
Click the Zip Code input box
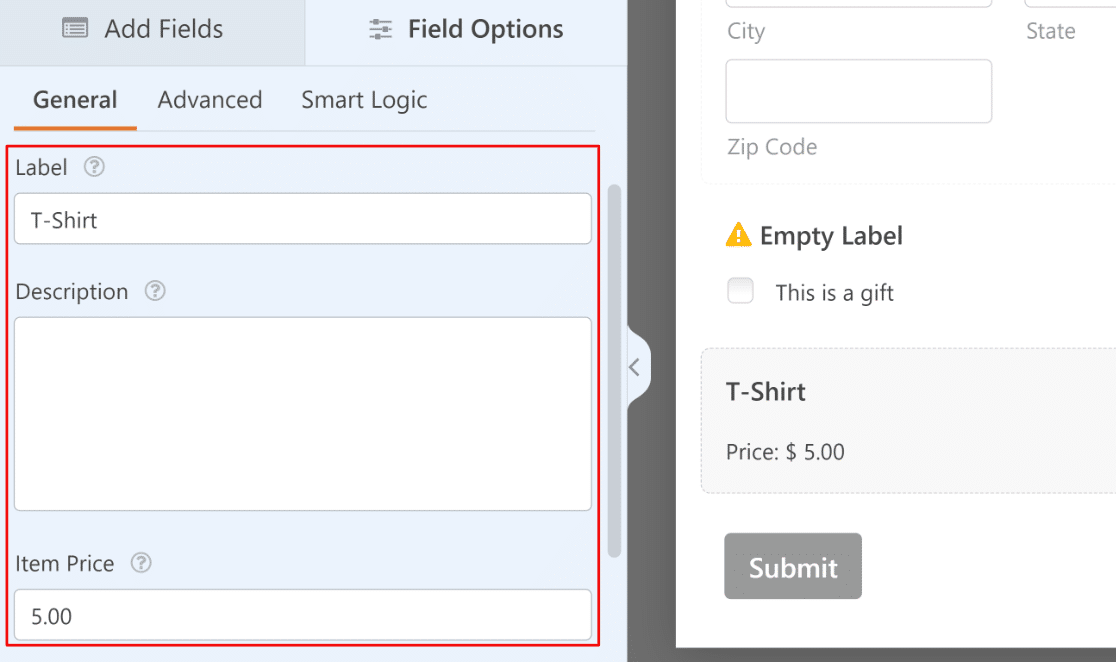coord(858,91)
